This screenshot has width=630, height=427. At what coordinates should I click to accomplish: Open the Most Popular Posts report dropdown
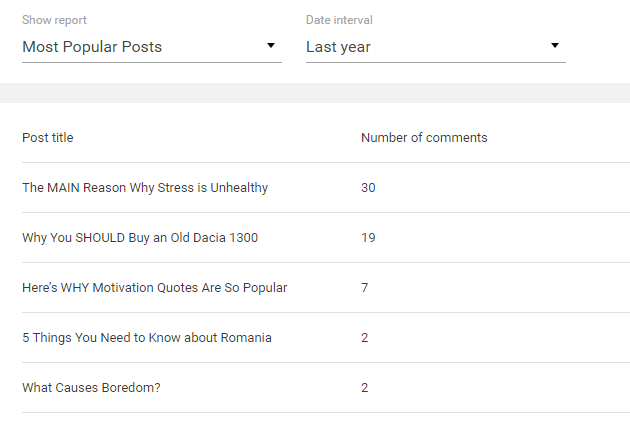[x=152, y=47]
